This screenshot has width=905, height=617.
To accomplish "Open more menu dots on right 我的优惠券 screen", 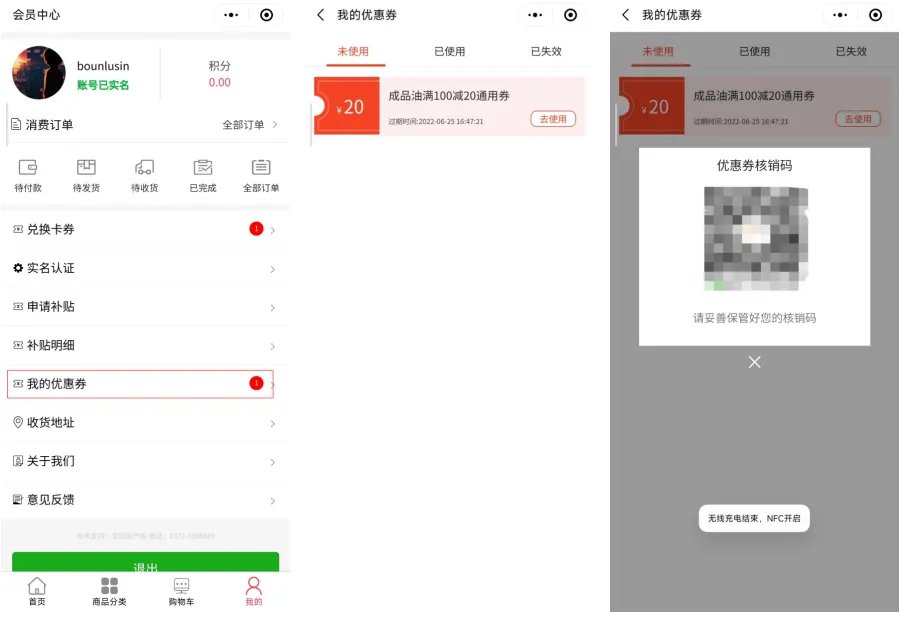I will [840, 15].
